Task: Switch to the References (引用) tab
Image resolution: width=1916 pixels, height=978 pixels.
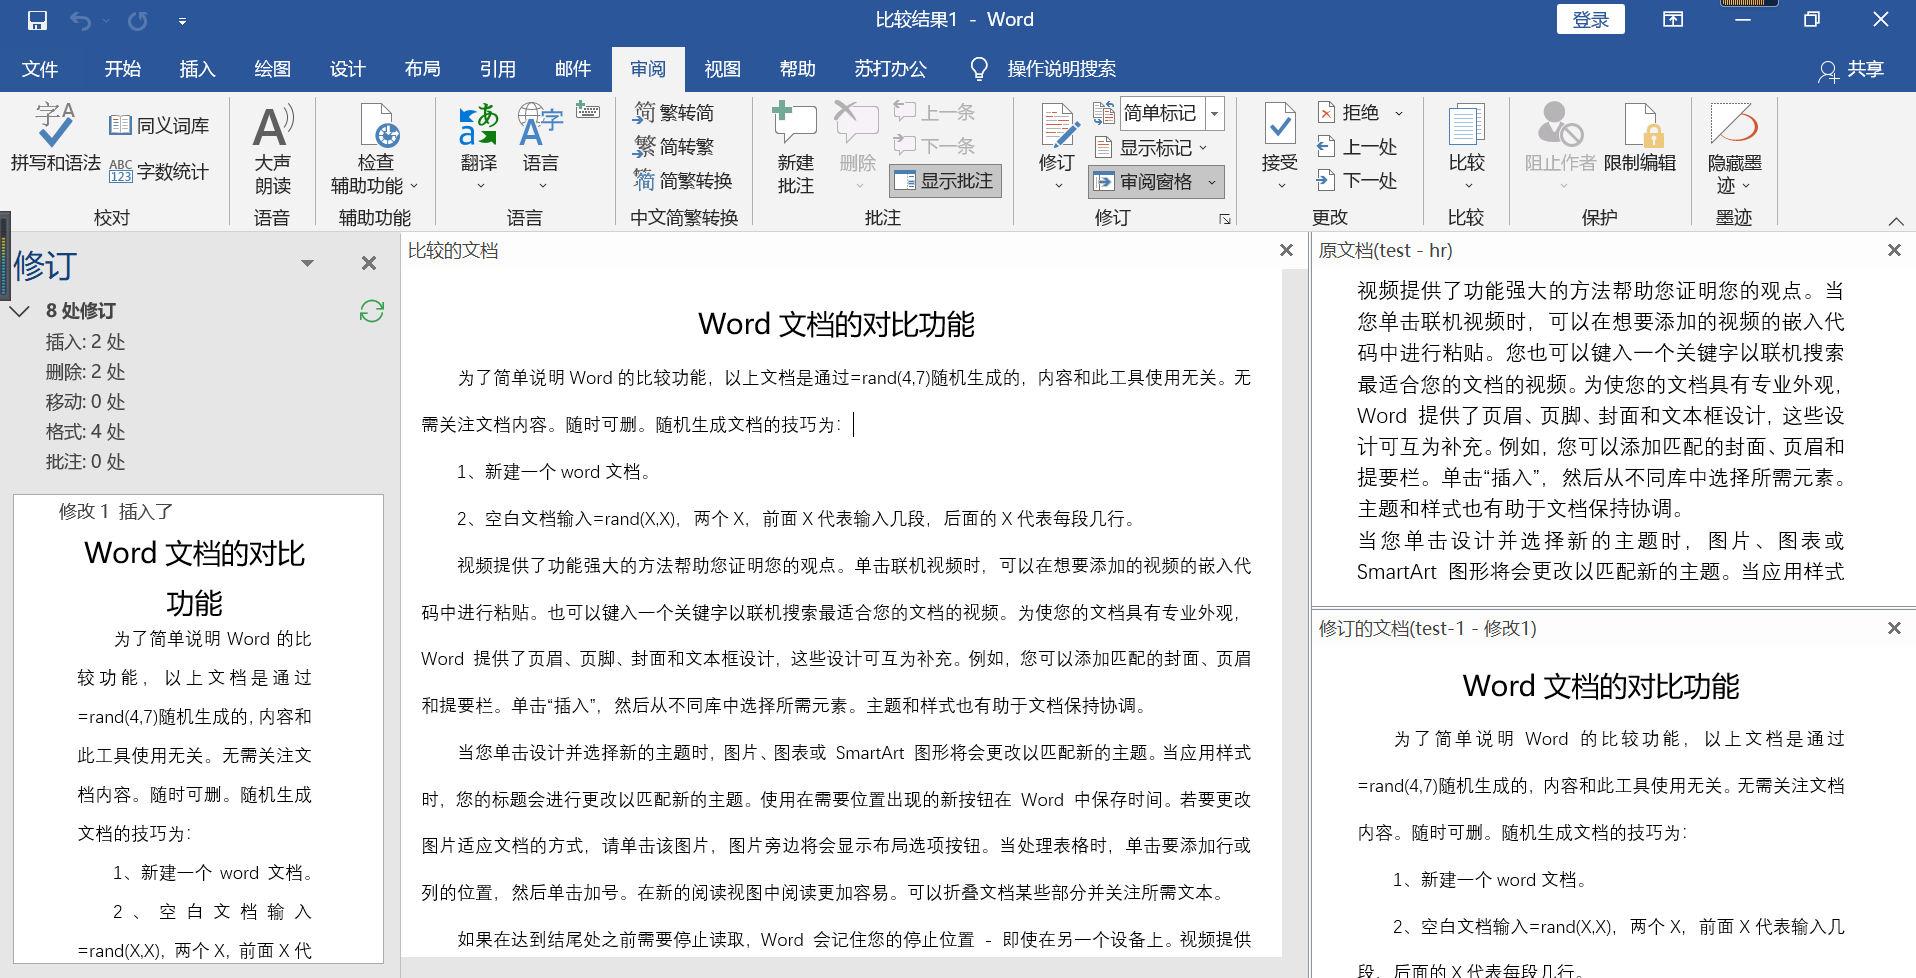Action: coord(498,69)
